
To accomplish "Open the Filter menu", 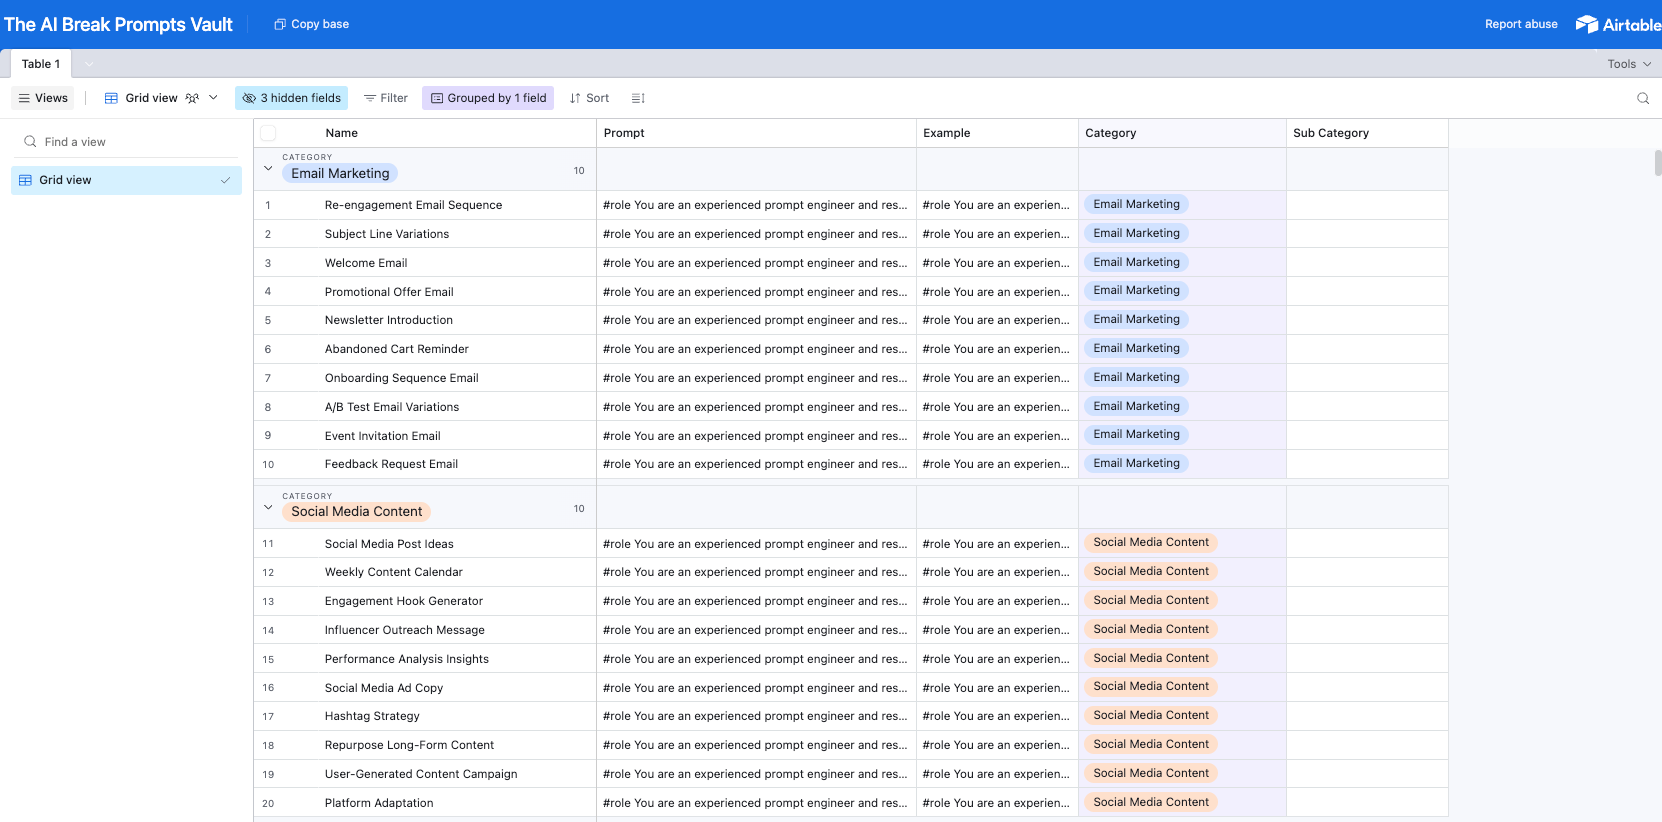I will 386,98.
